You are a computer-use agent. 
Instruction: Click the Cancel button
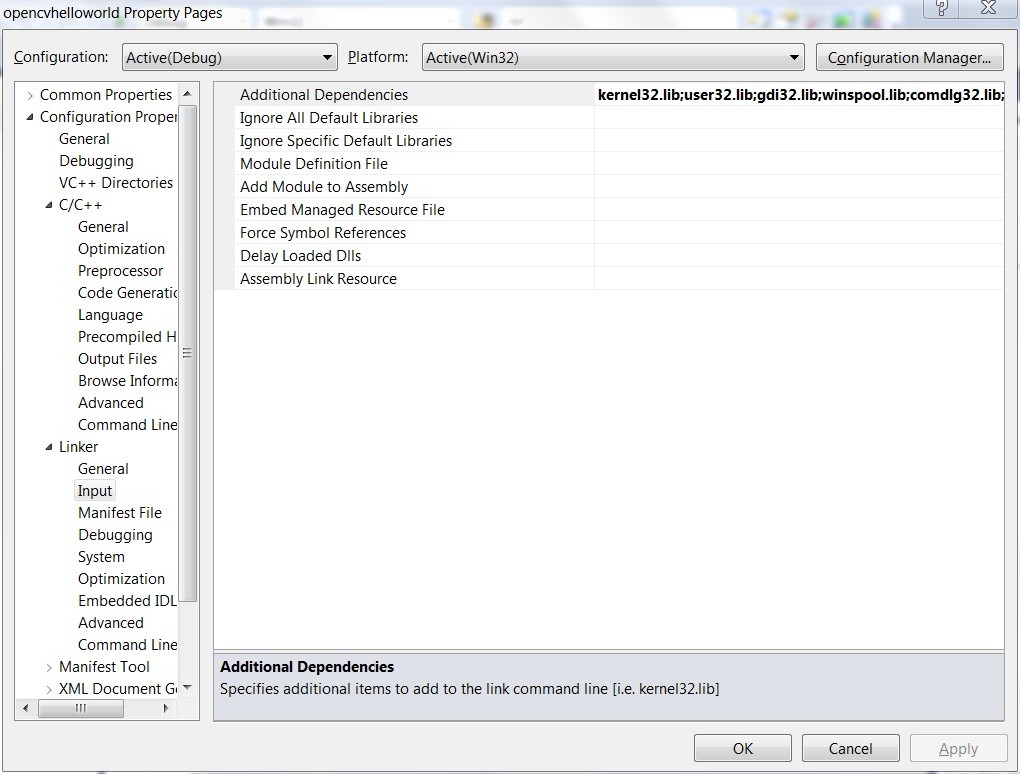pyautogui.click(x=850, y=747)
